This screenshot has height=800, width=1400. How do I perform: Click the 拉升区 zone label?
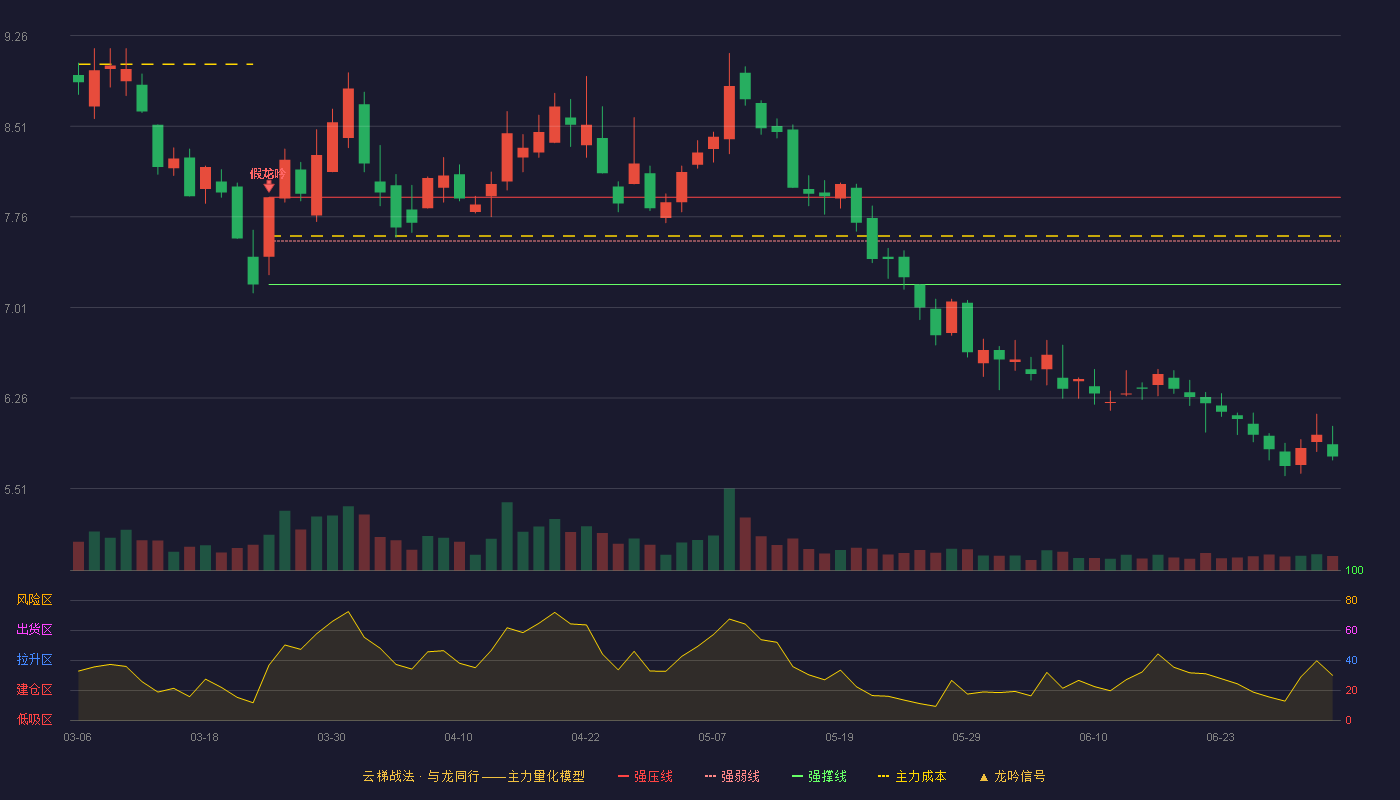click(34, 660)
